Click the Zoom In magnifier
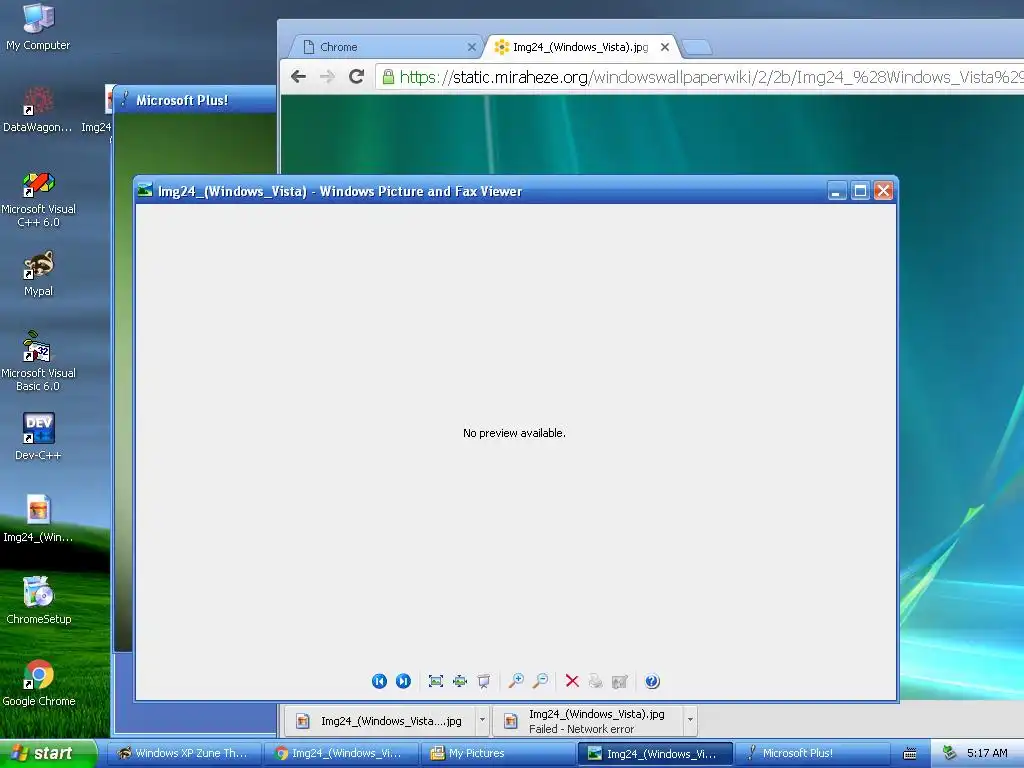Screen dimensions: 1024x768 point(516,681)
